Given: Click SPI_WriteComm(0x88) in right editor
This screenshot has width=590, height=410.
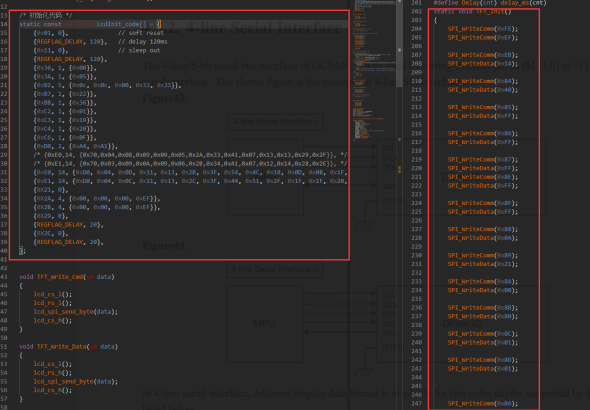Looking at the screenshot, I should [483, 229].
